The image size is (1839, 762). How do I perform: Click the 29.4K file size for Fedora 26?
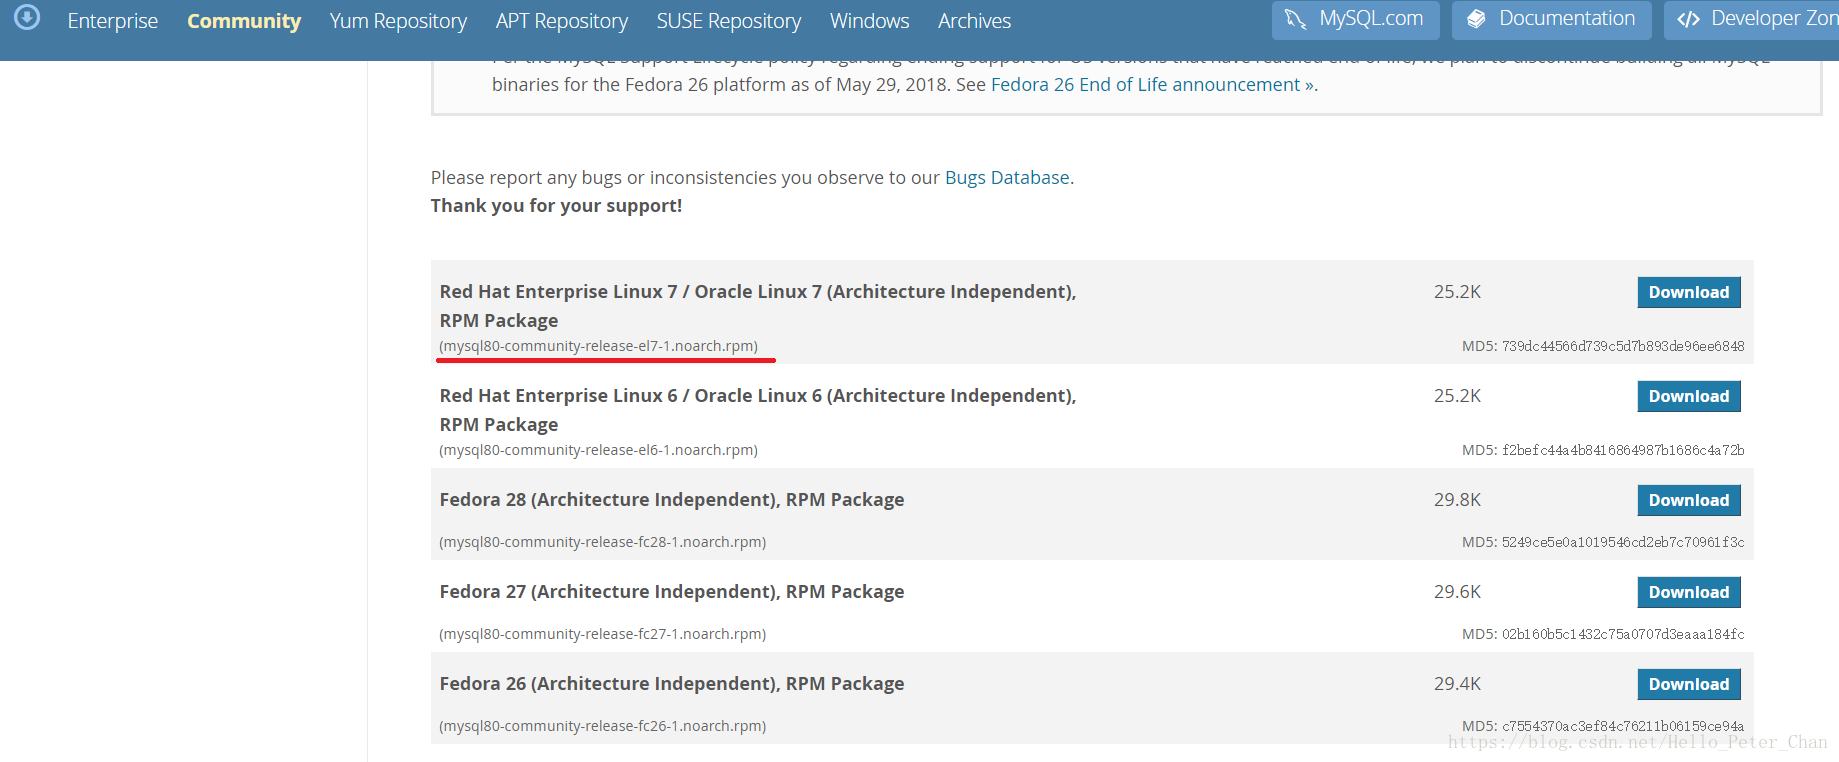[x=1457, y=684]
